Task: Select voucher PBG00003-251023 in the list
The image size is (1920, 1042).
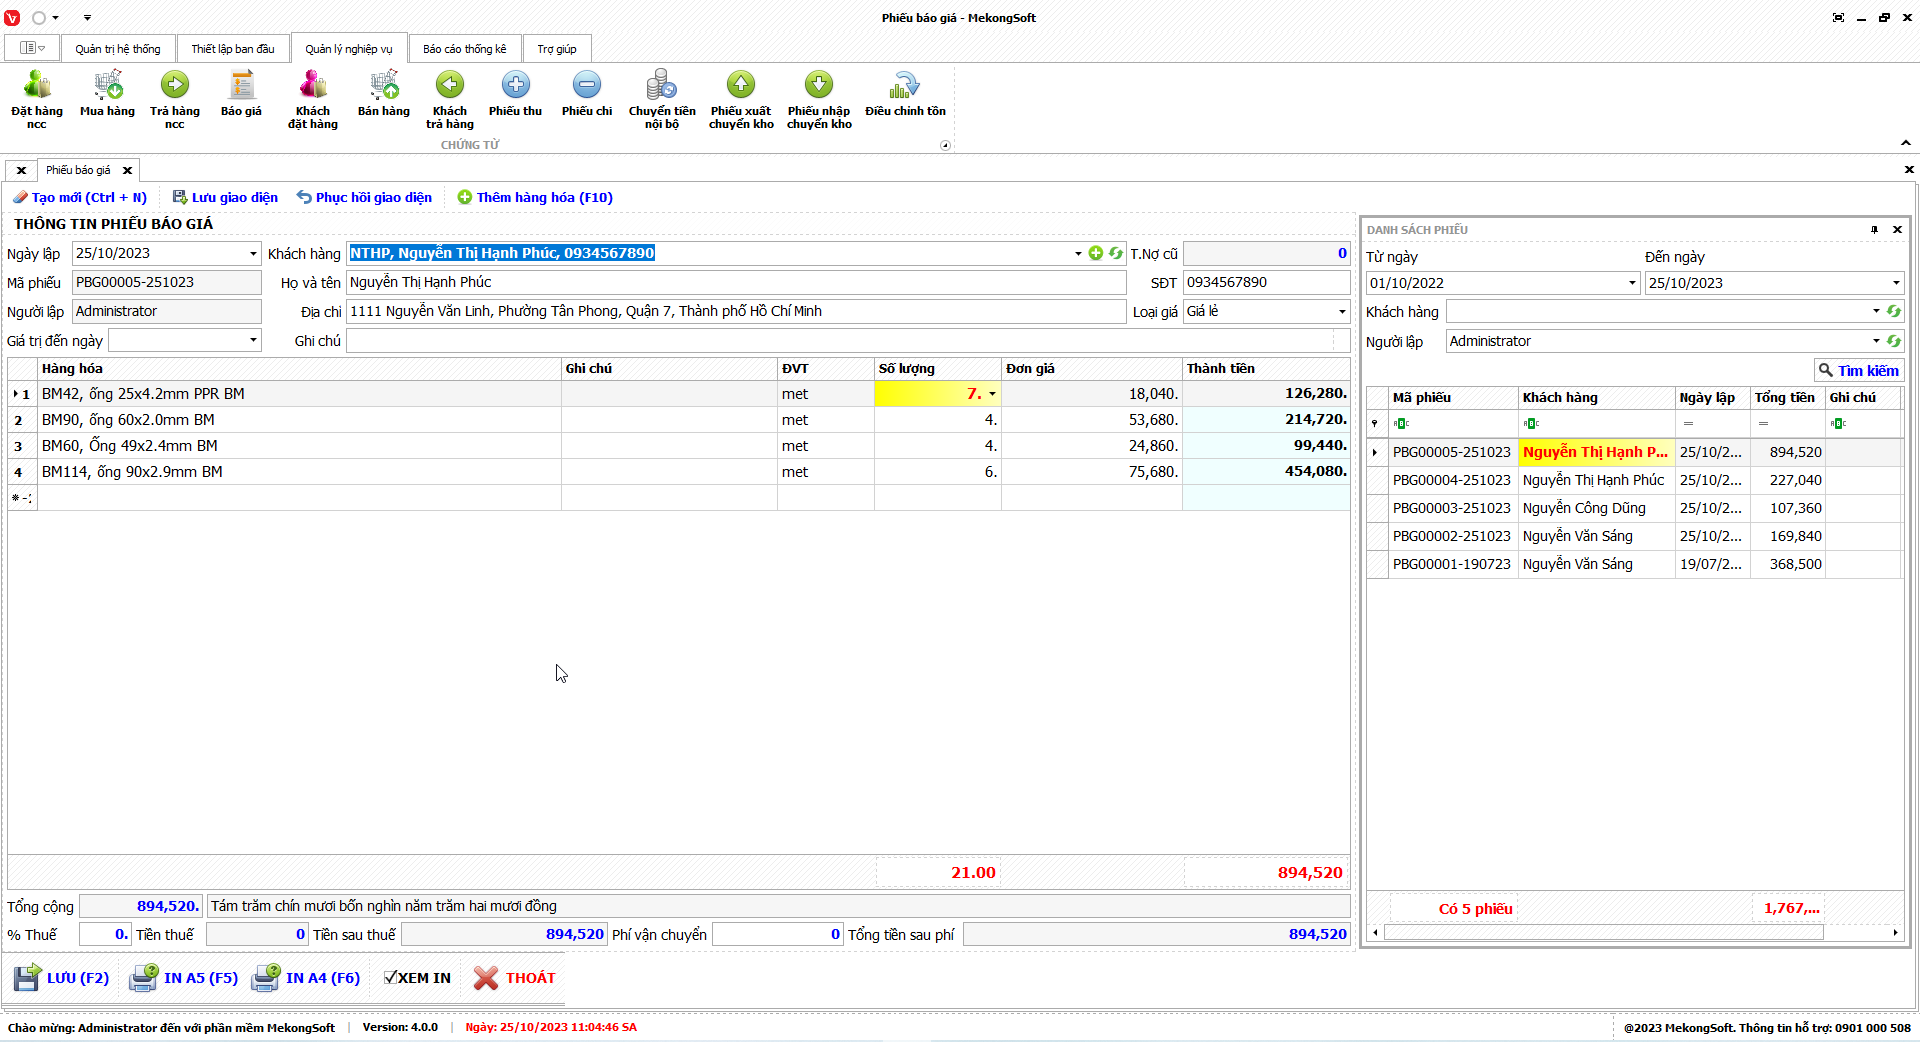Action: [x=1451, y=508]
